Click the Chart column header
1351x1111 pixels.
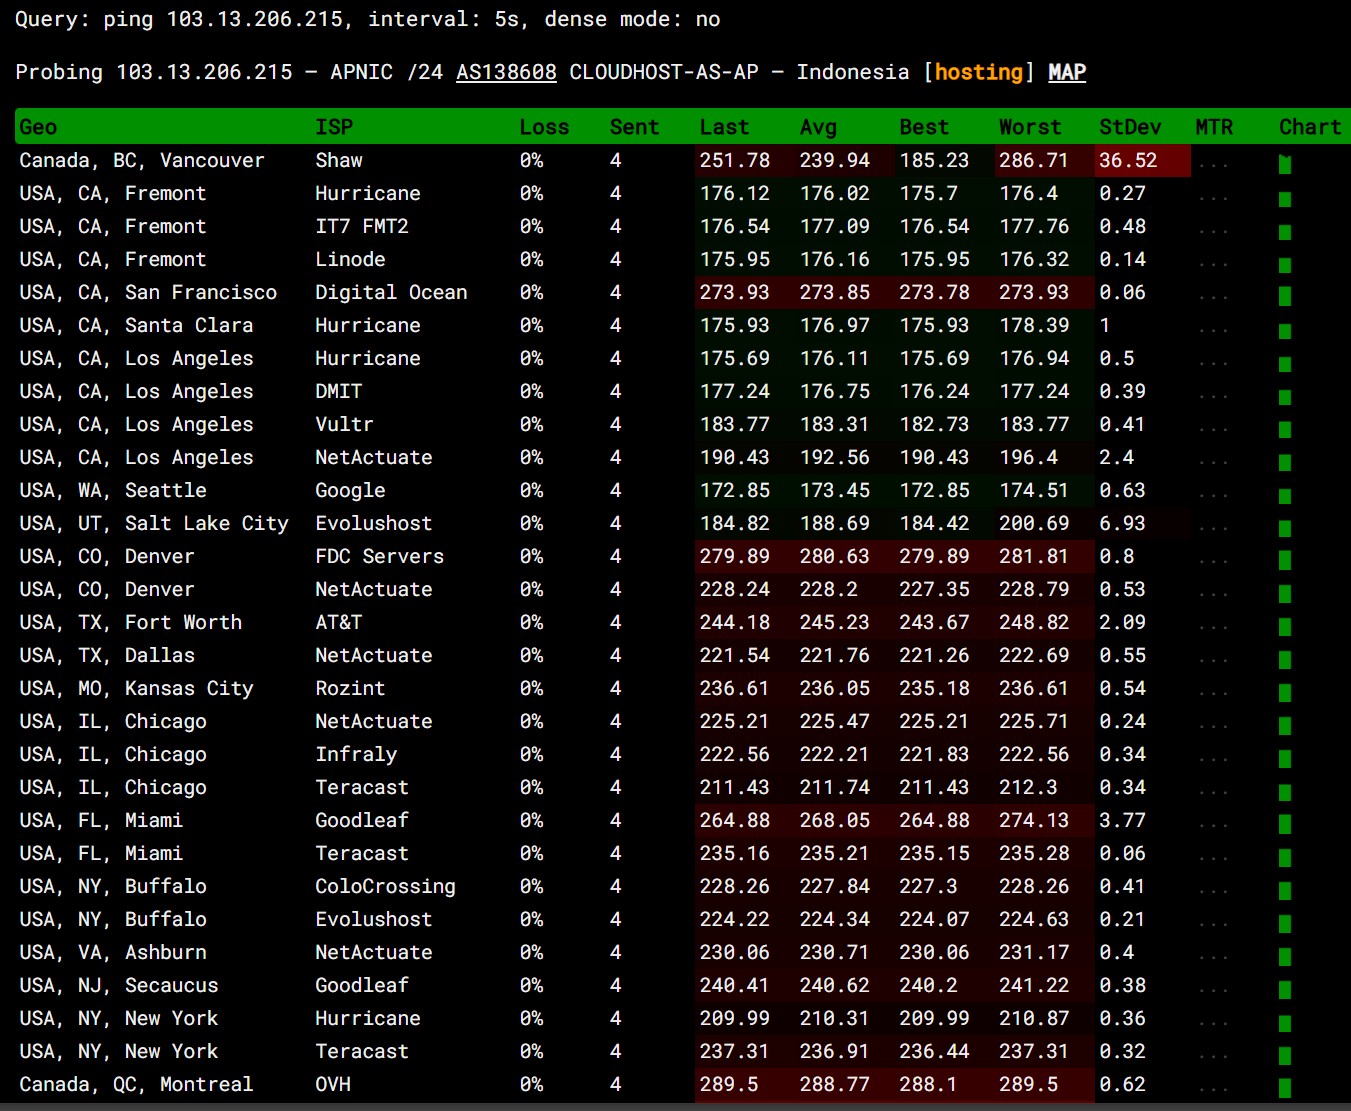point(1310,127)
